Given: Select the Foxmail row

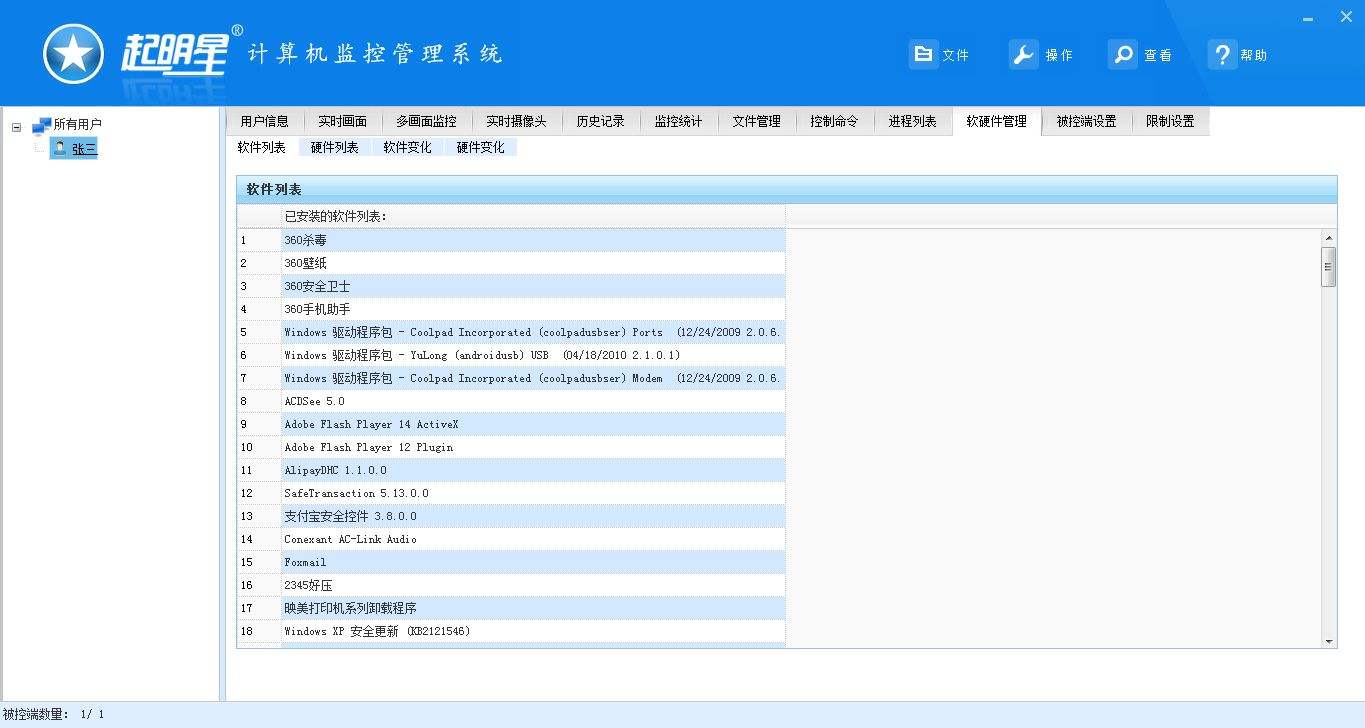Looking at the screenshot, I should tap(511, 562).
